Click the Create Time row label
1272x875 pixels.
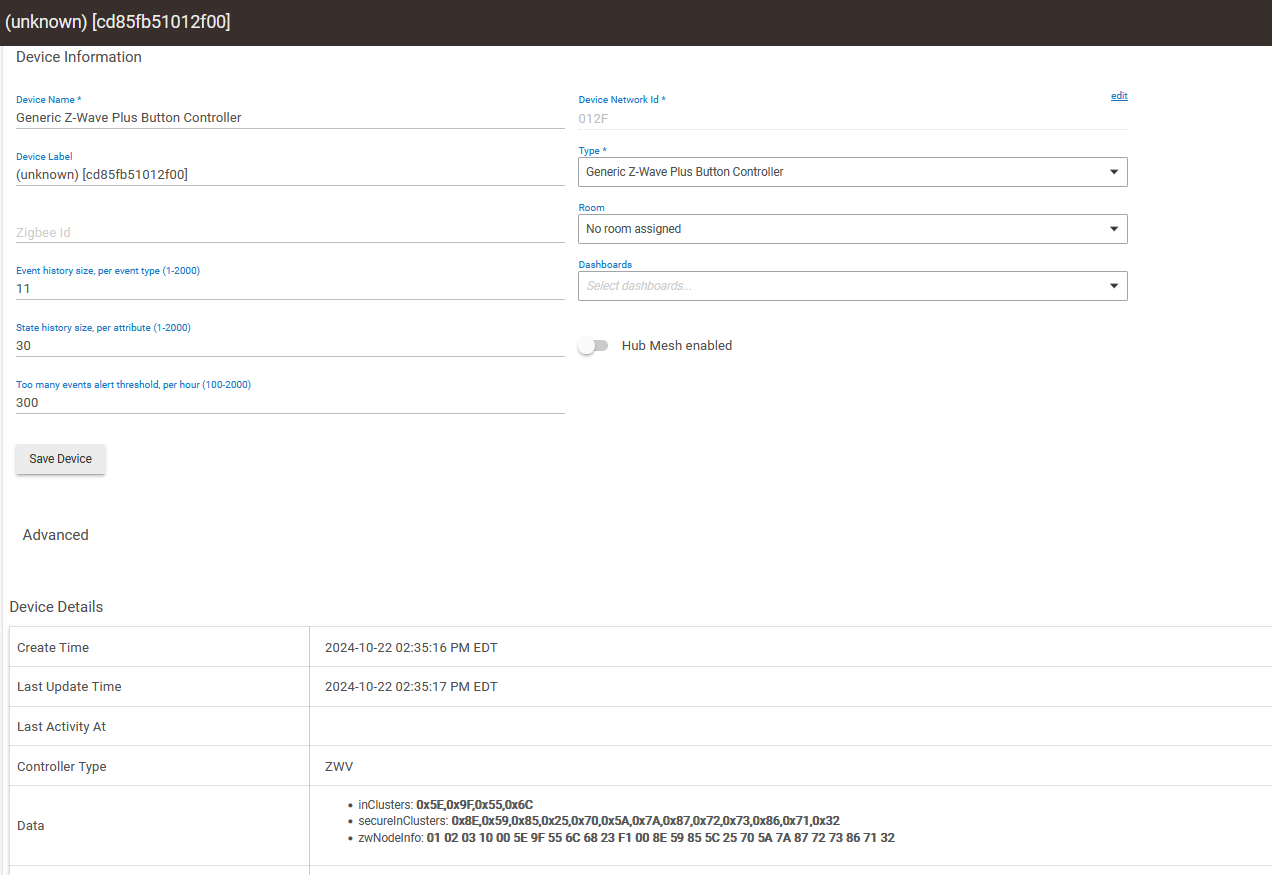[53, 648]
